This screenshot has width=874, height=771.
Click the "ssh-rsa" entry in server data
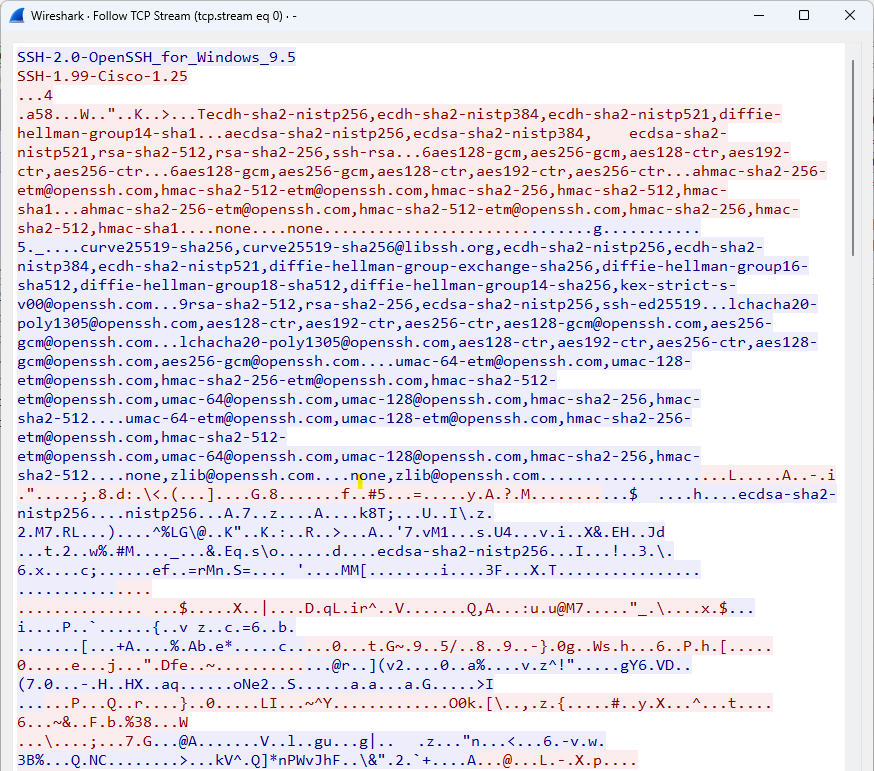[x=363, y=152]
